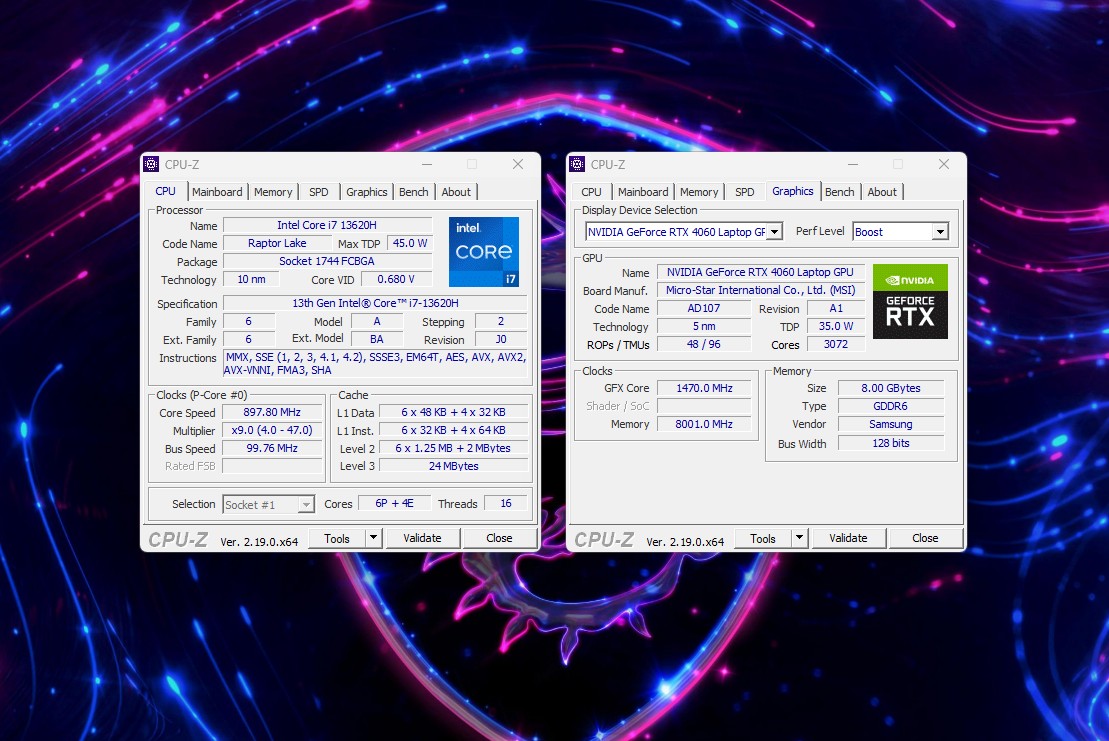Click Validate button in left CPU-Z window
Image resolution: width=1109 pixels, height=741 pixels.
422,538
